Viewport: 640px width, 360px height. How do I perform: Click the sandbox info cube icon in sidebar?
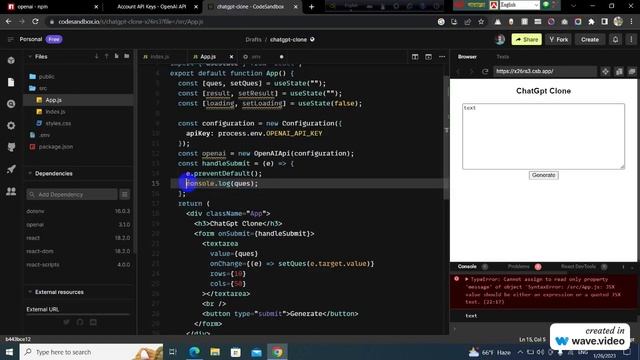point(11,60)
